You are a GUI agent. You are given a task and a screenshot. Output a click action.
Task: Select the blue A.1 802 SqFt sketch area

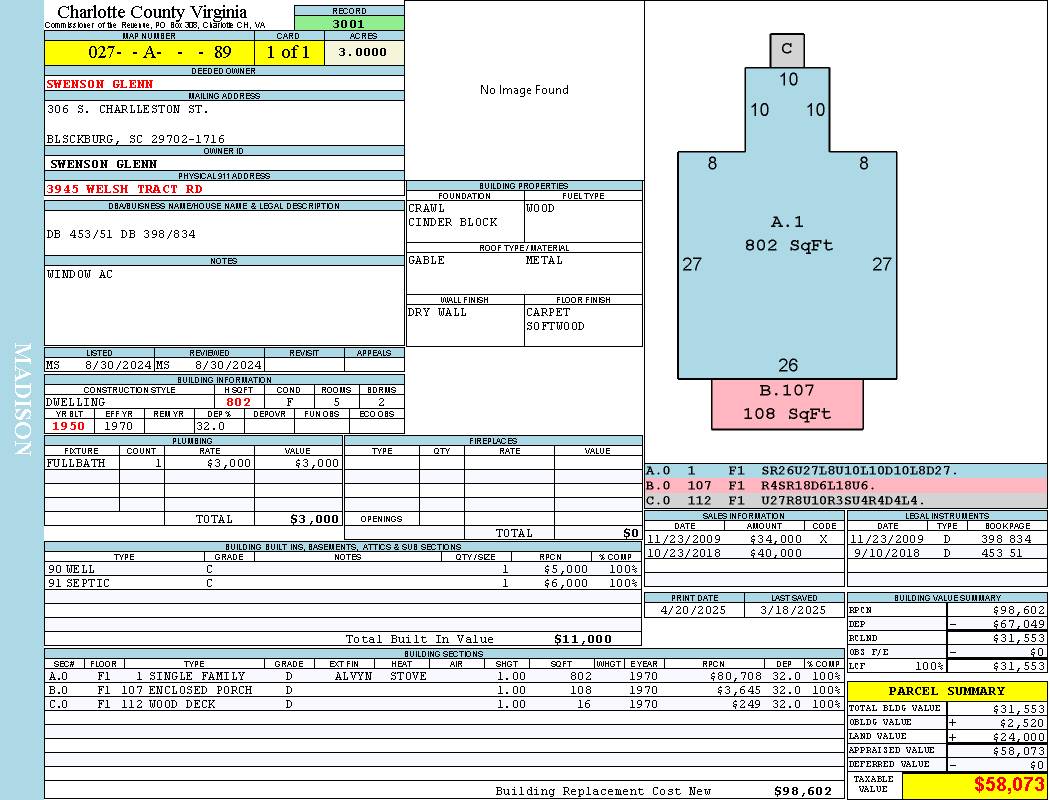pos(788,260)
